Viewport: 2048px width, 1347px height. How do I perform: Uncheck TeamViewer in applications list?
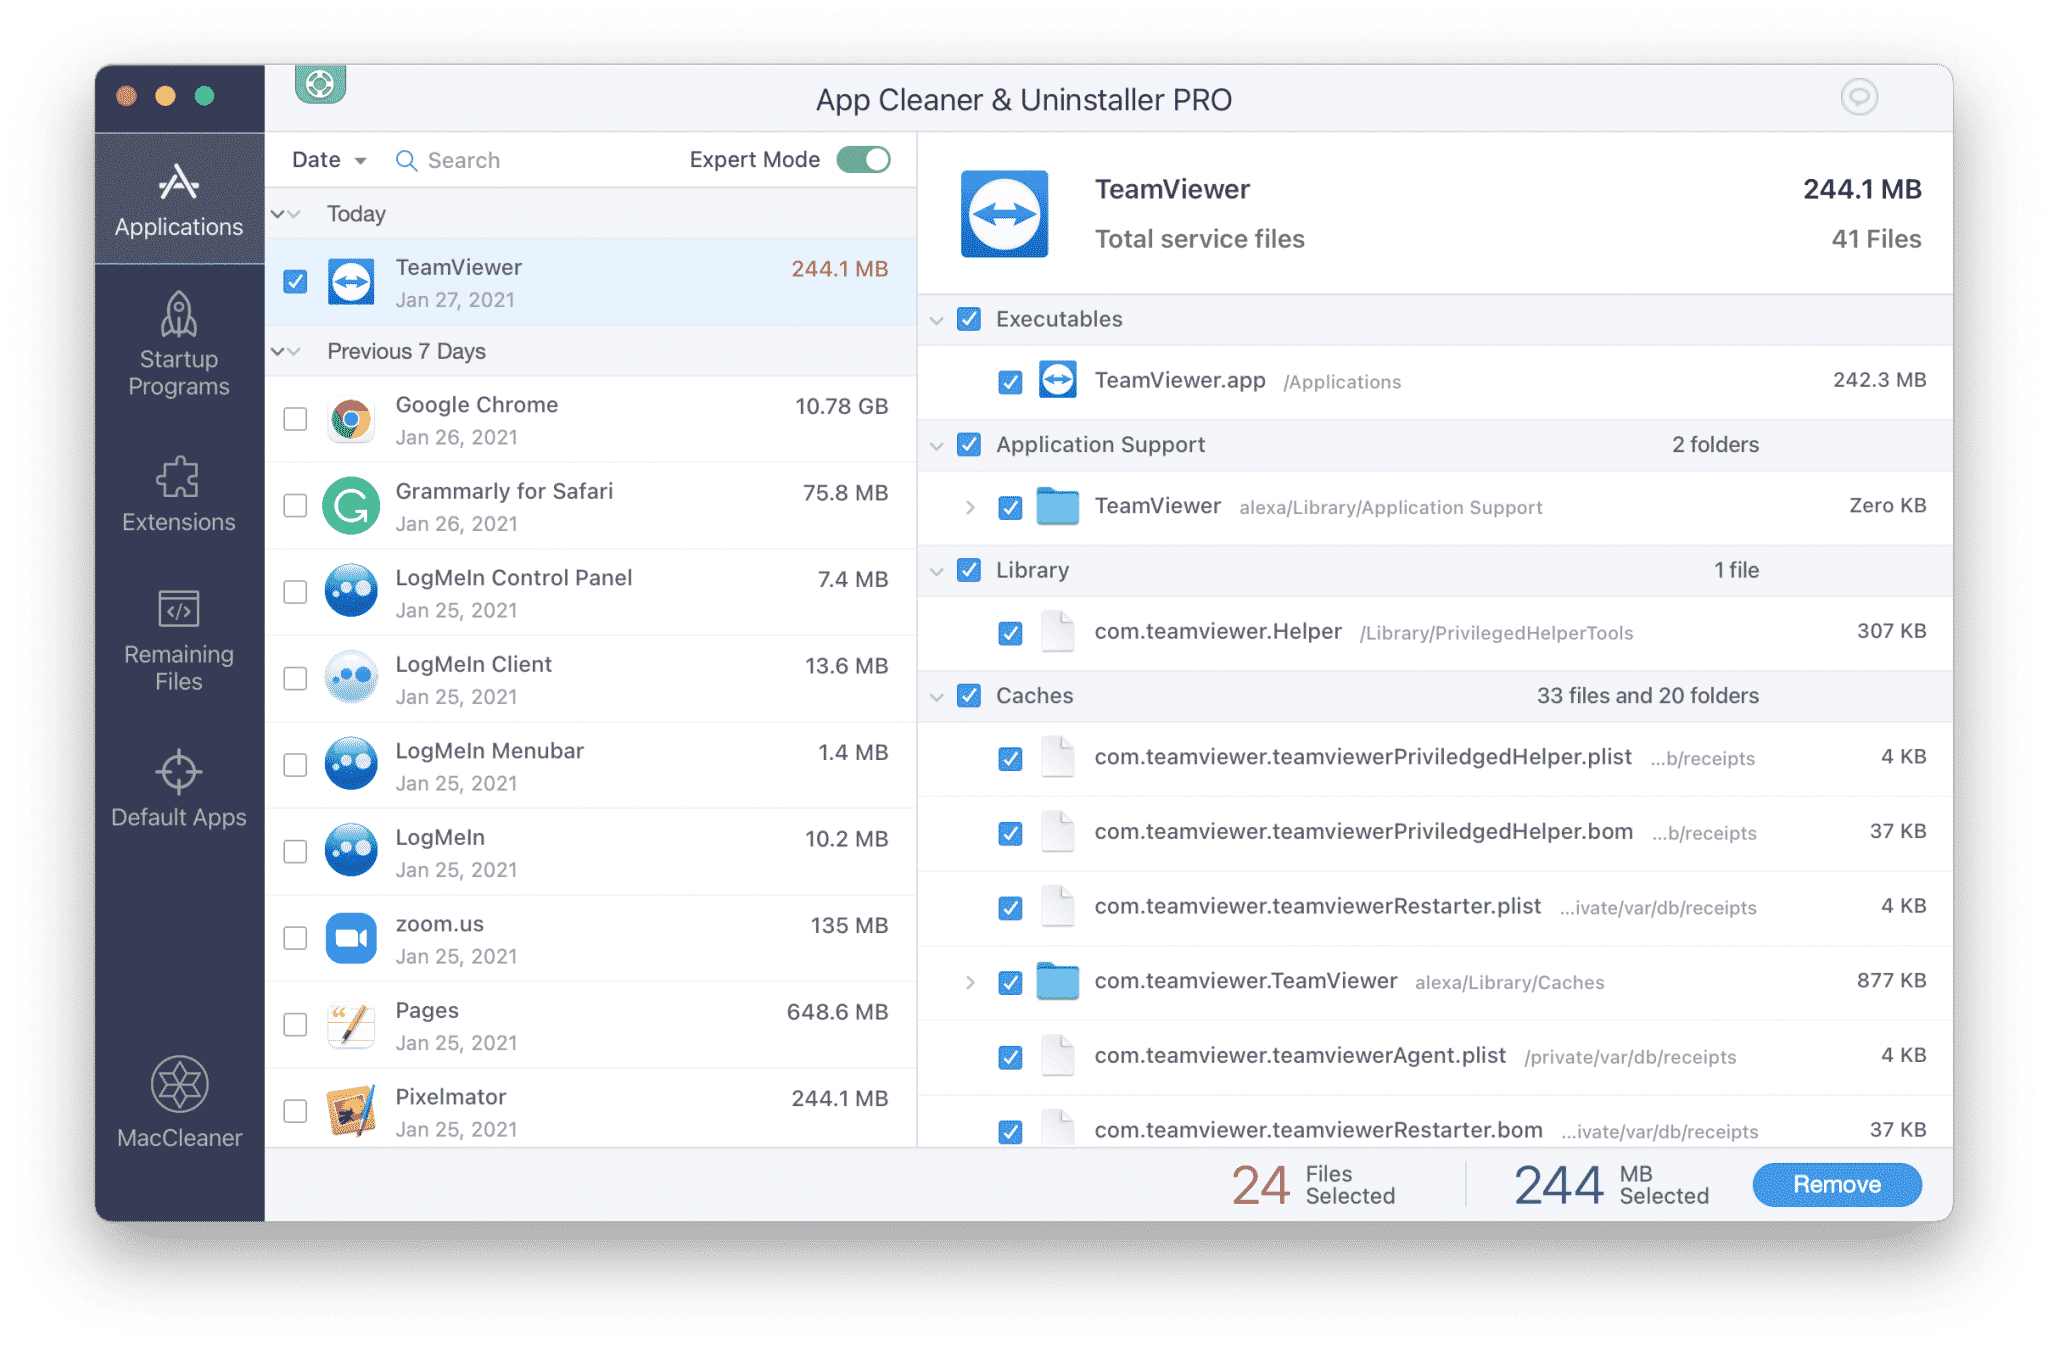(x=296, y=281)
